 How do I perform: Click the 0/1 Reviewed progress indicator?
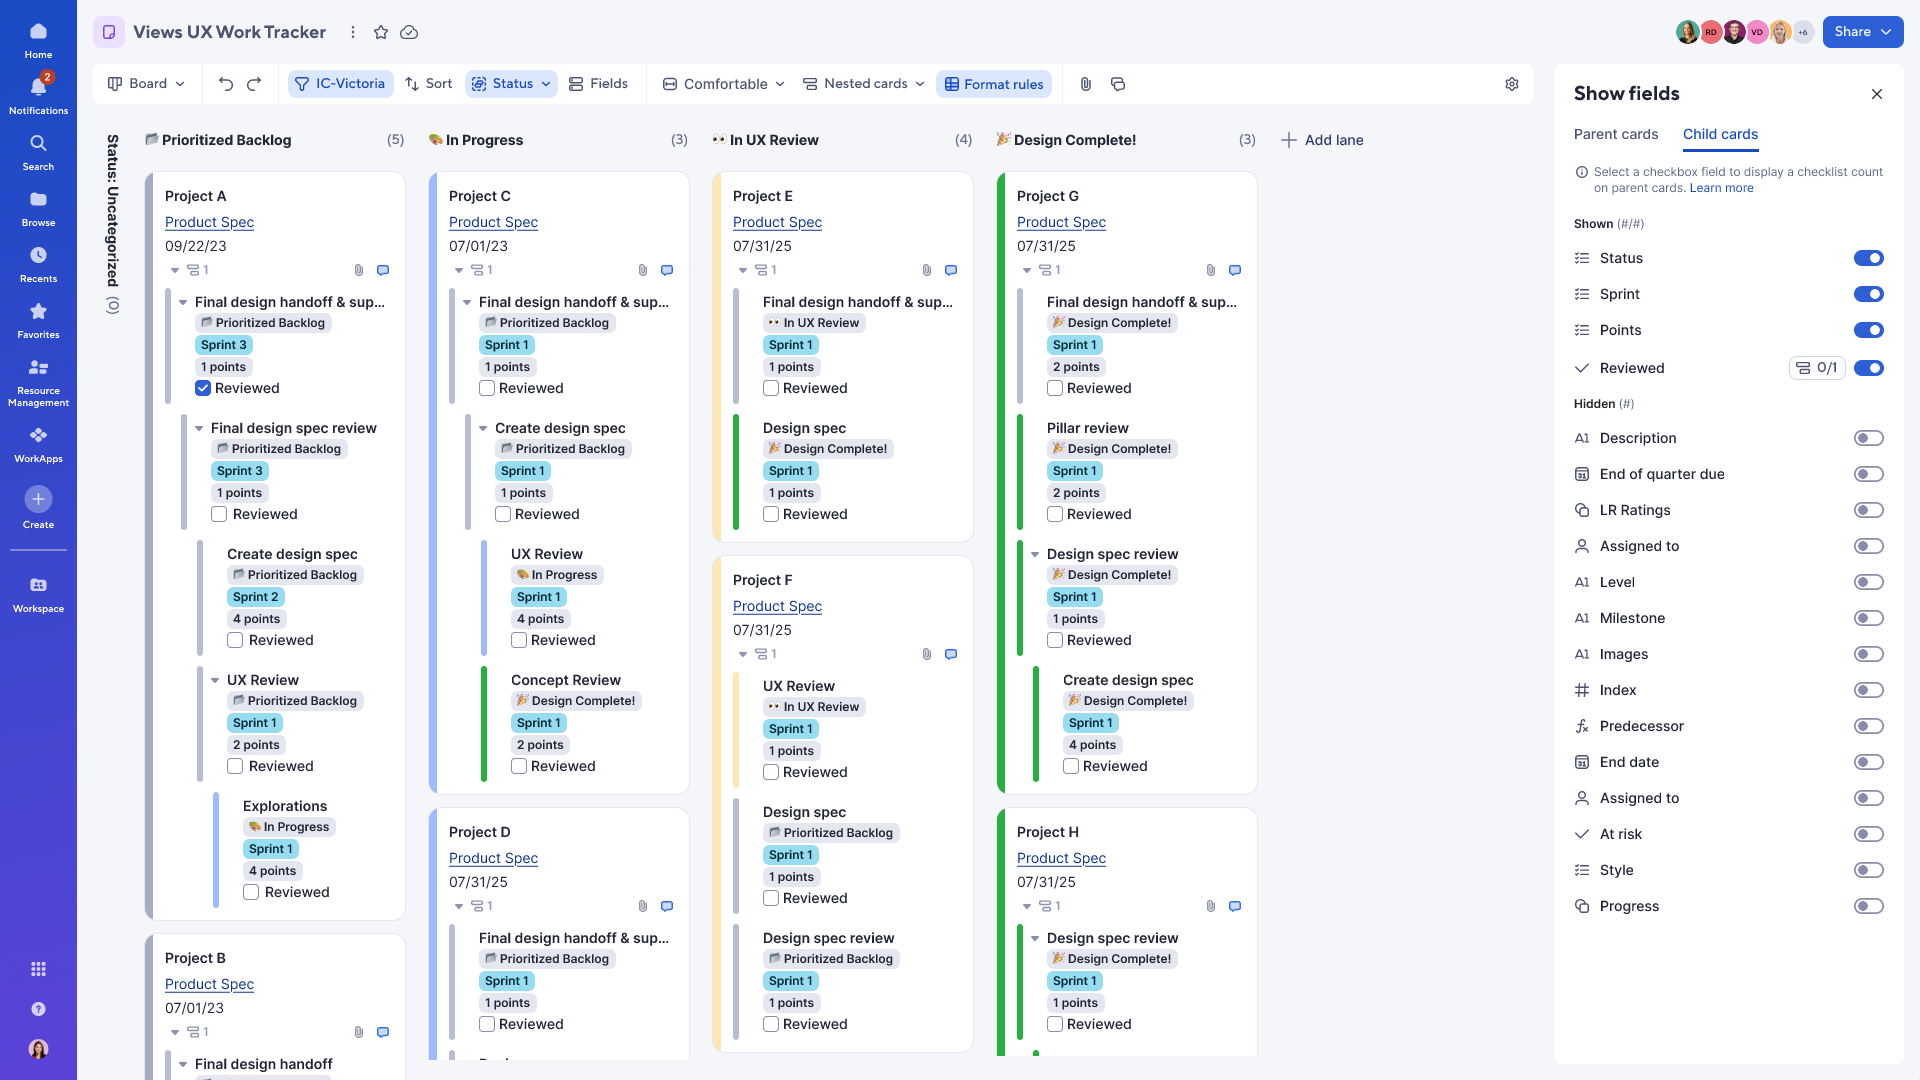[1818, 368]
